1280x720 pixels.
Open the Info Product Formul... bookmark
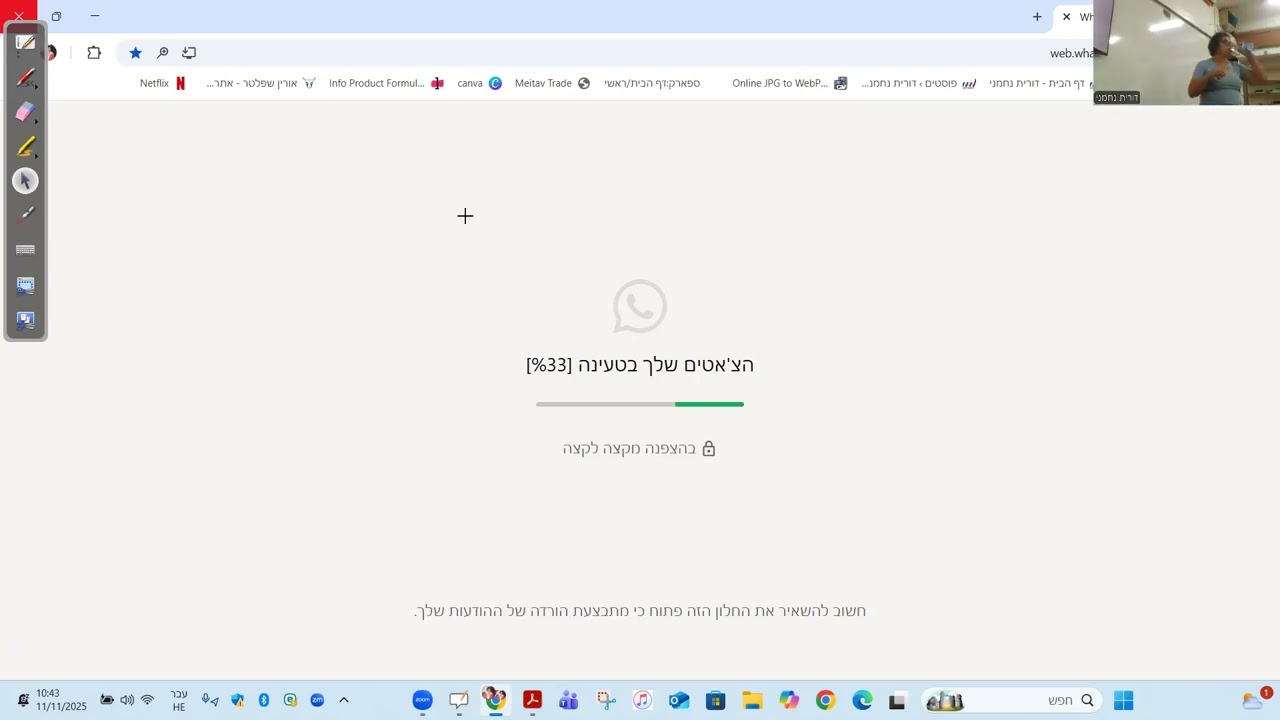point(386,84)
